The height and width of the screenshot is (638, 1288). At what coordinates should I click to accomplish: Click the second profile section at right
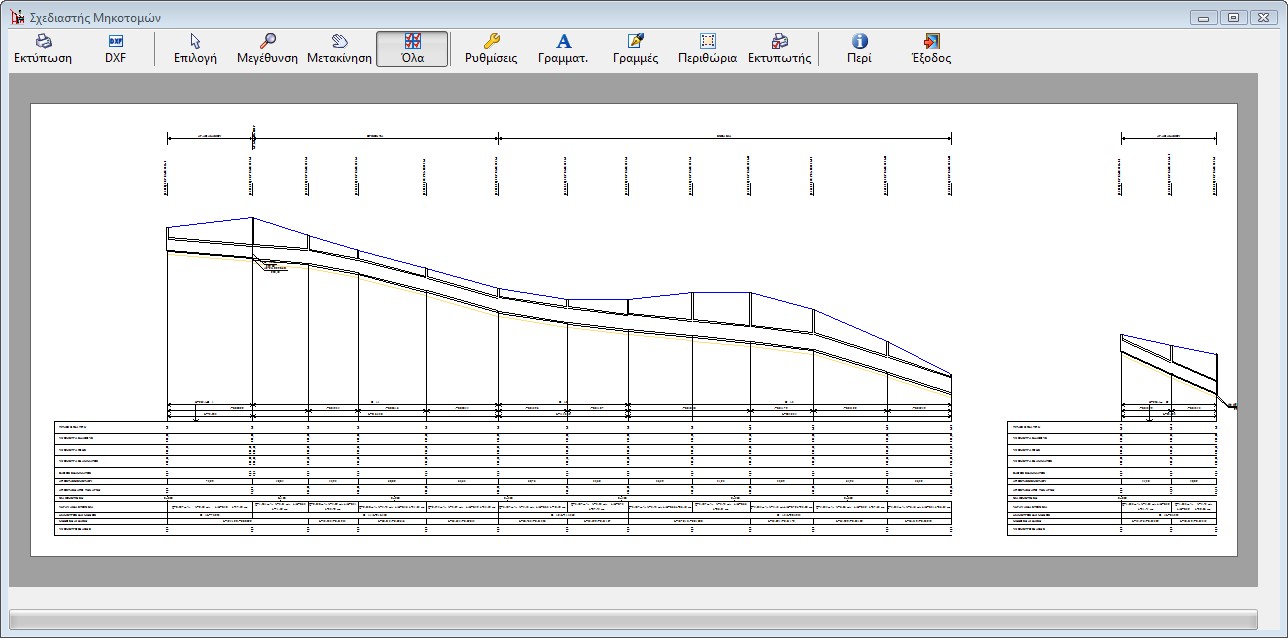(1168, 370)
